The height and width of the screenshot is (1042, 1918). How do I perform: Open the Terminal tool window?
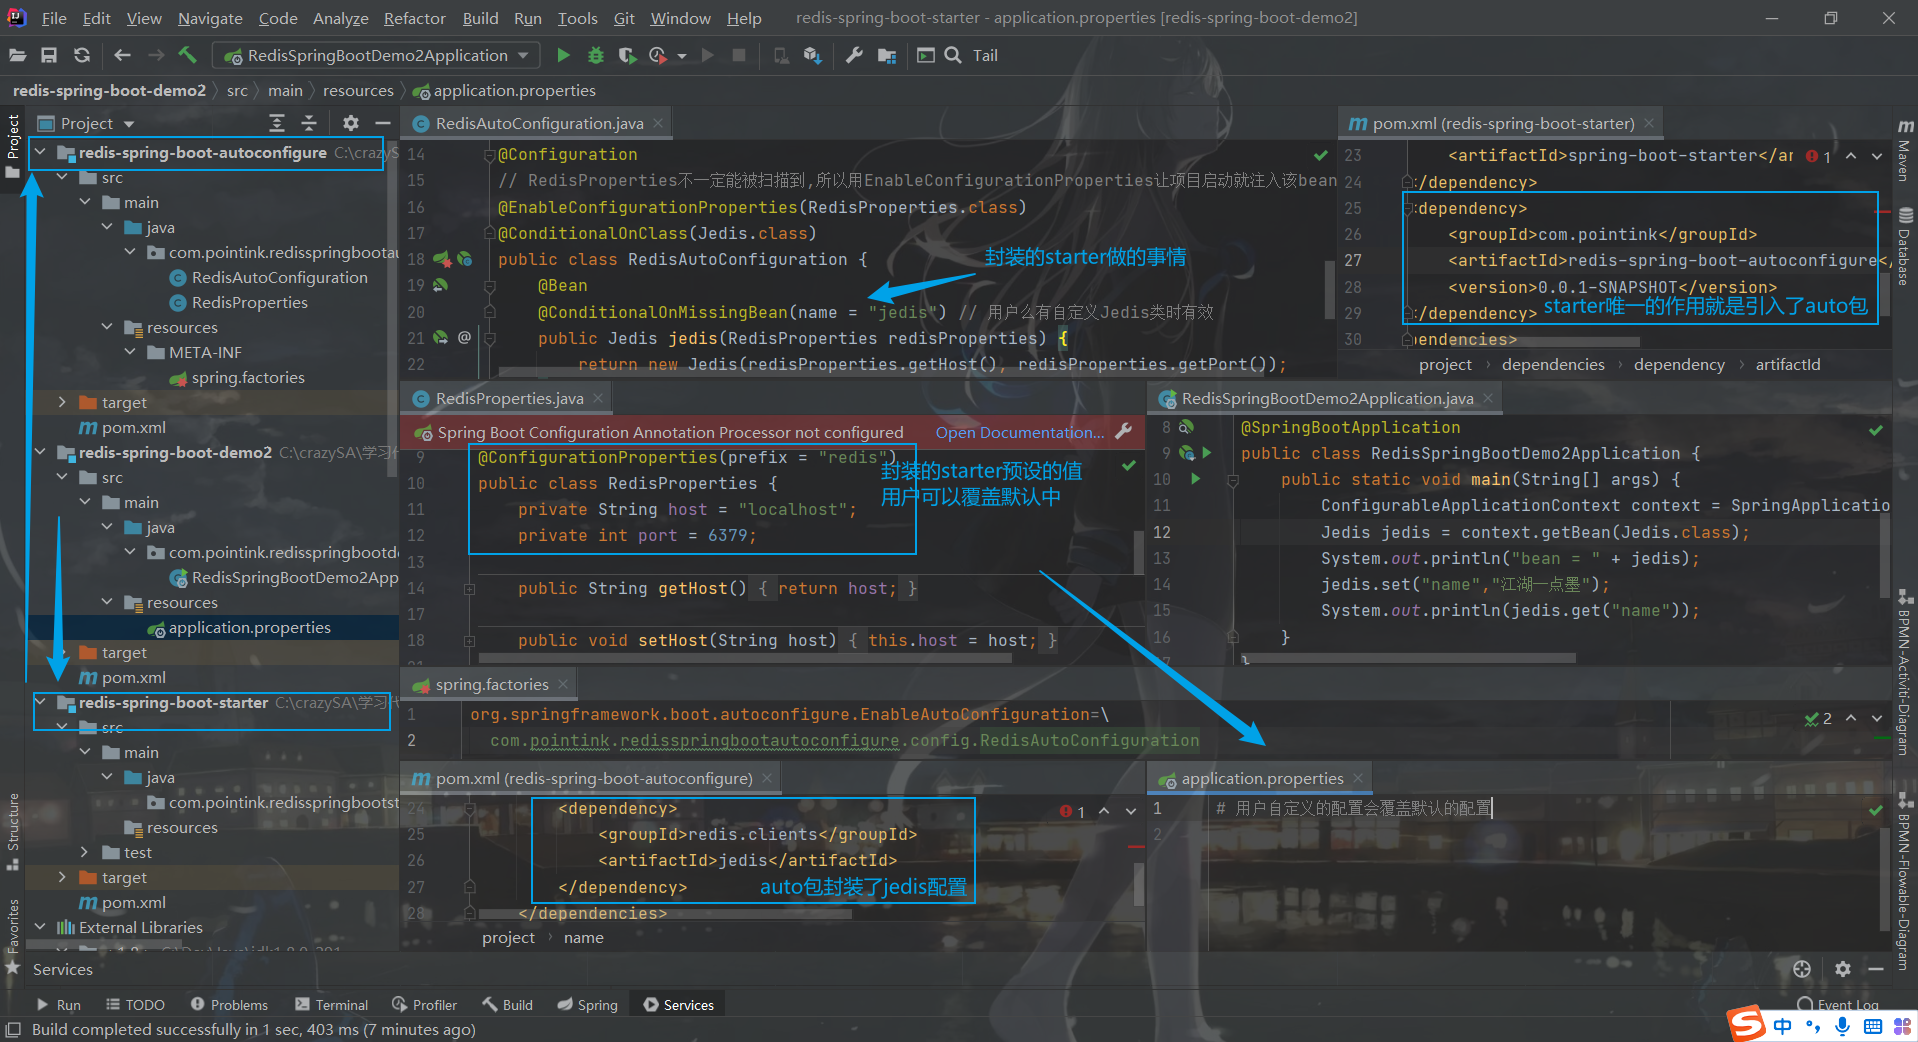click(331, 1004)
